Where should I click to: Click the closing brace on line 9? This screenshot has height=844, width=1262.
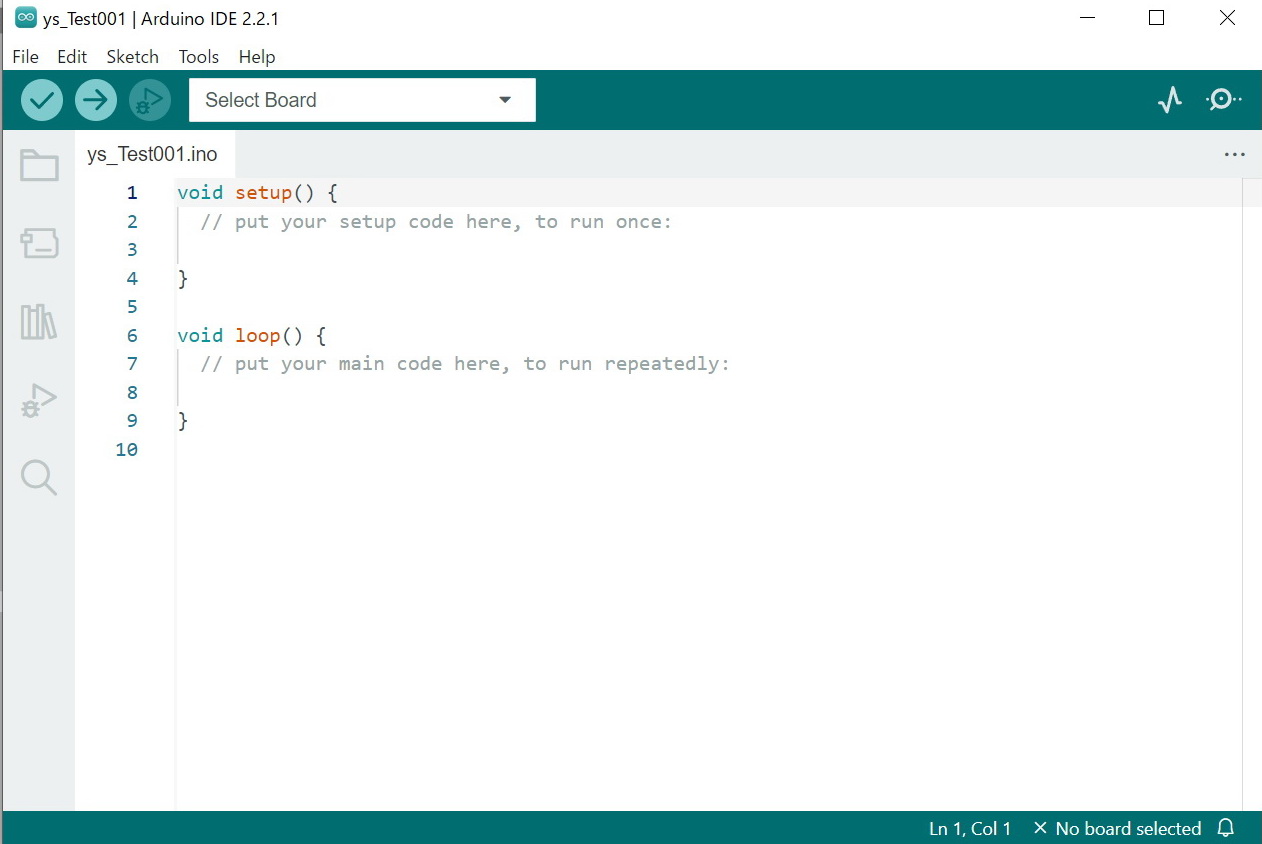click(183, 420)
